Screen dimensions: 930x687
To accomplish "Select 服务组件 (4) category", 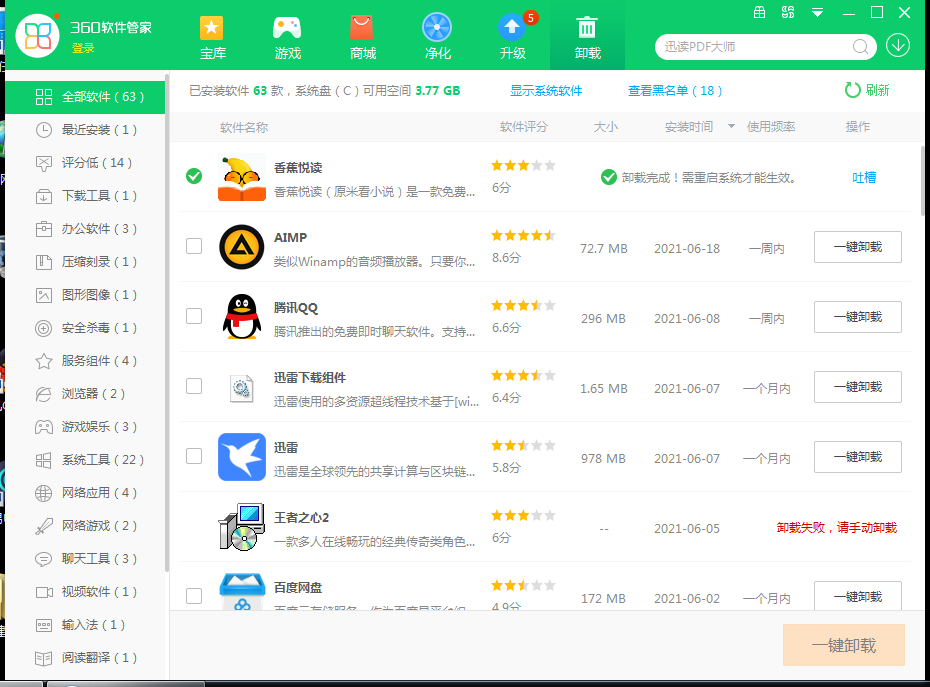I will [x=85, y=361].
